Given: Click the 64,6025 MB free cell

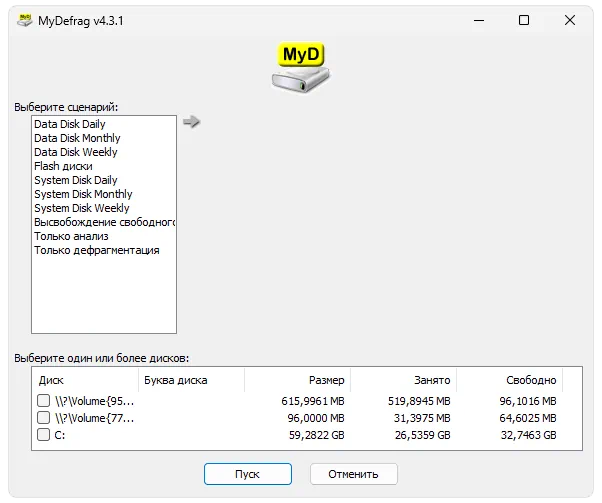Looking at the screenshot, I should [x=528, y=418].
